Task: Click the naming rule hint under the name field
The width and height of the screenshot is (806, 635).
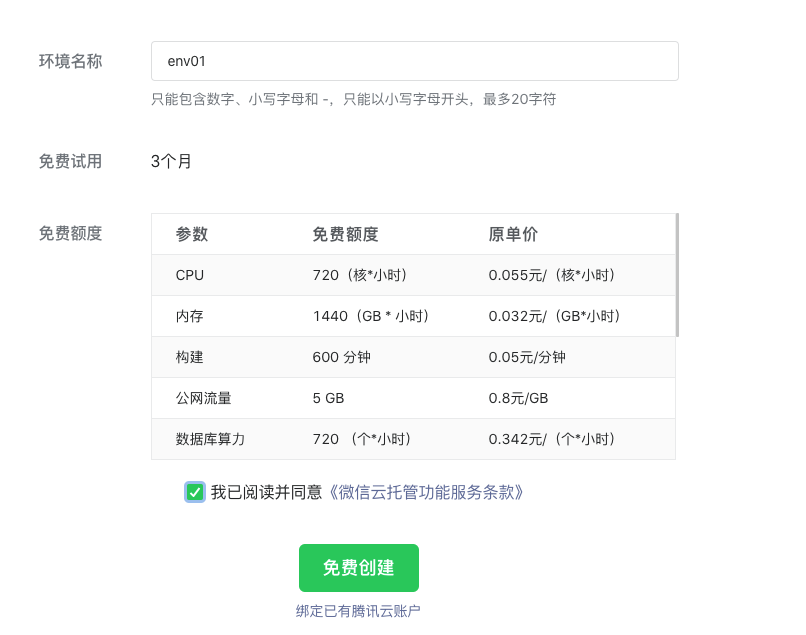Action: [x=354, y=99]
